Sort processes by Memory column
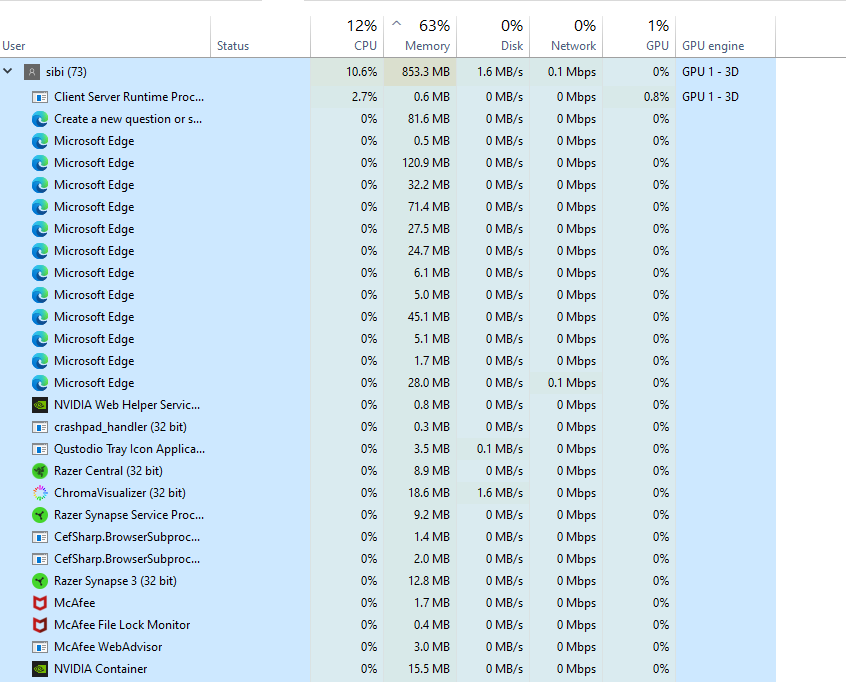 click(420, 37)
